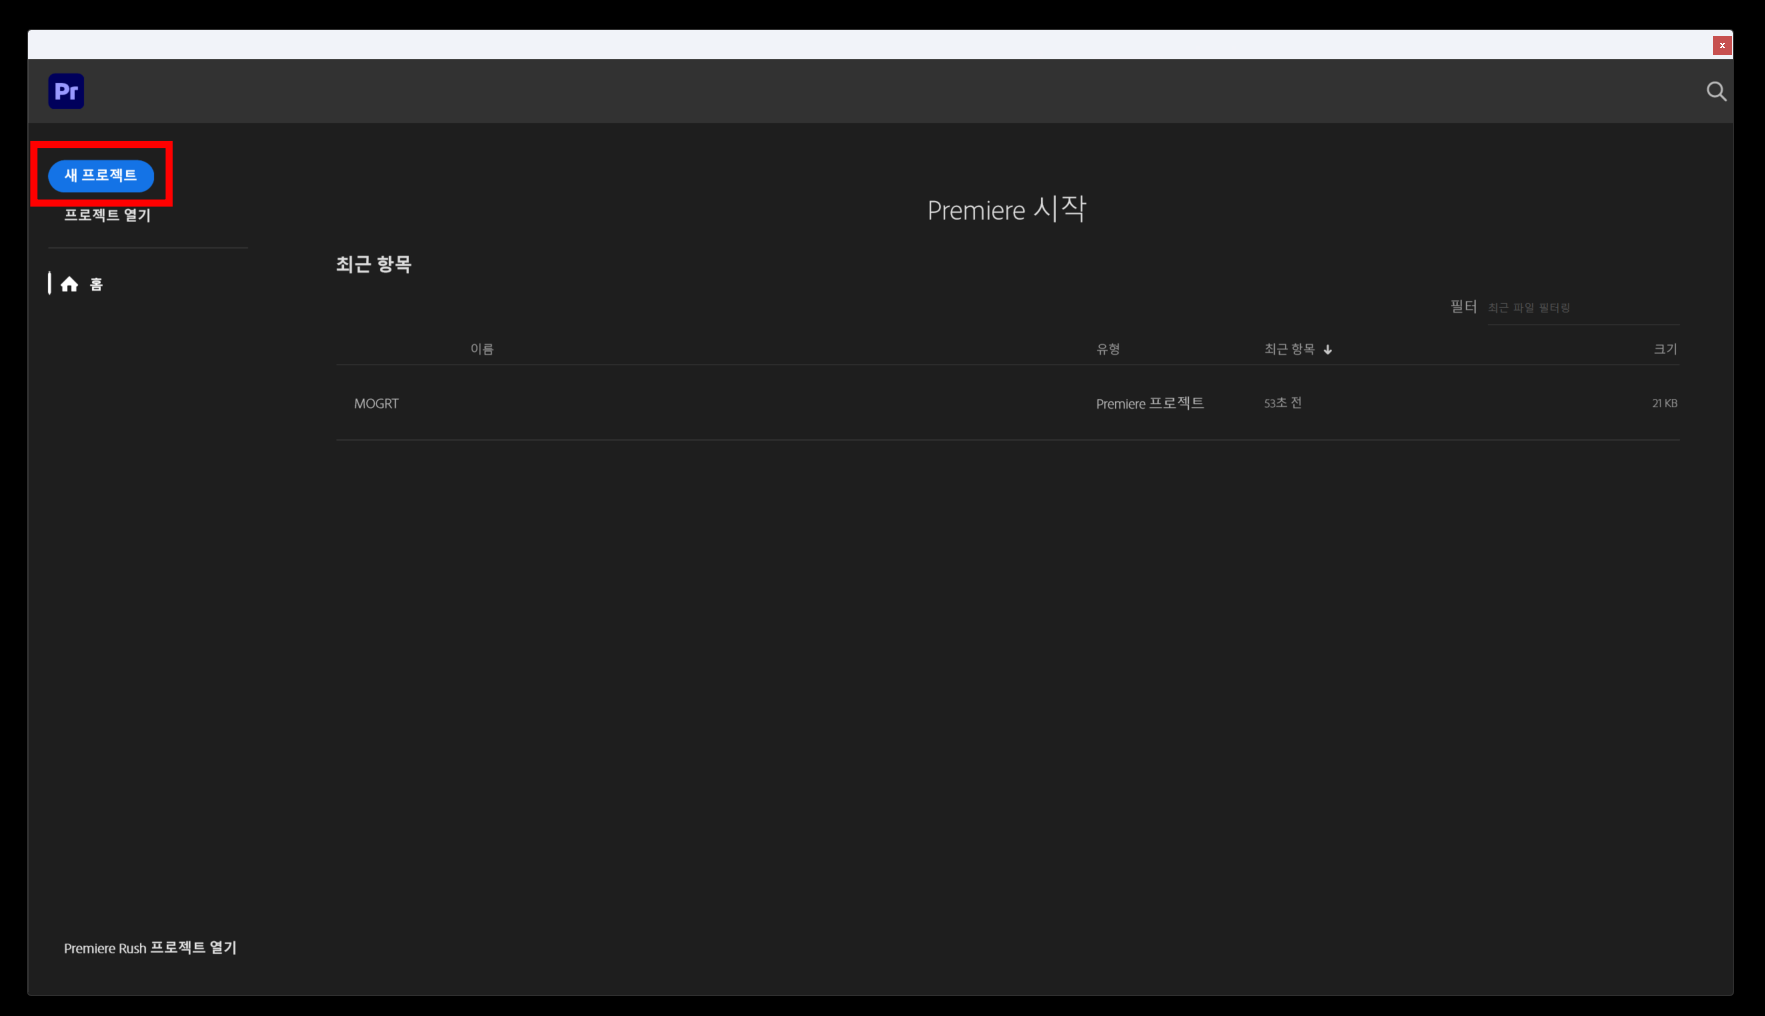Click the Premiere 시작 title text
The height and width of the screenshot is (1016, 1765).
1006,209
